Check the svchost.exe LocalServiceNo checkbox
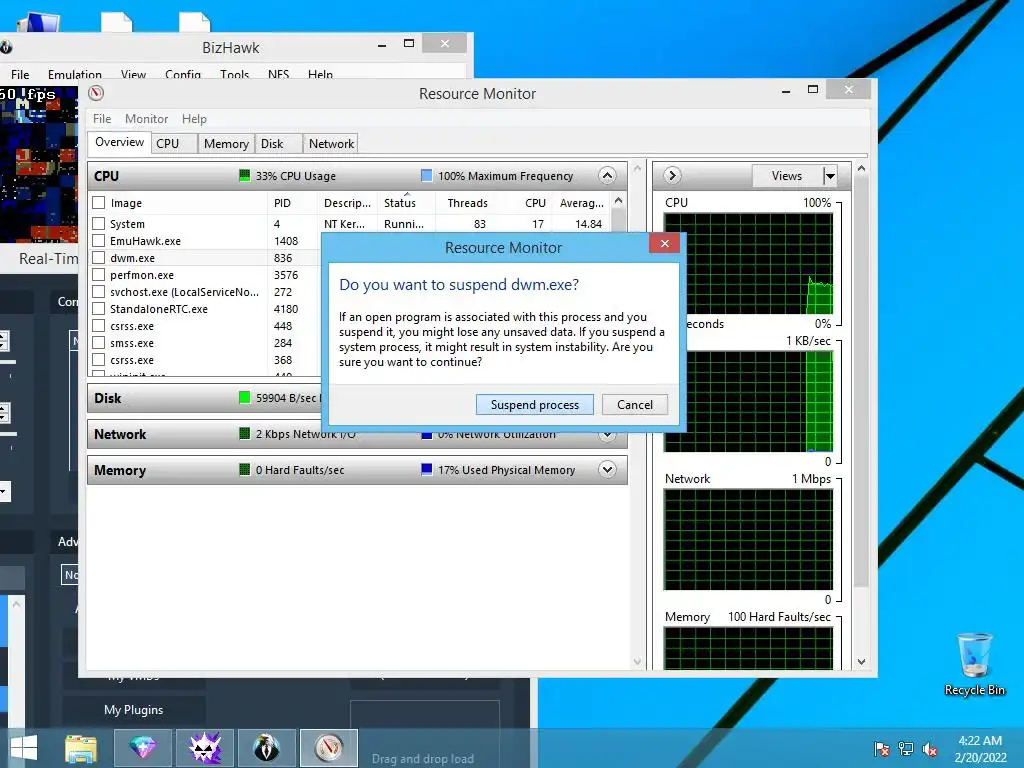This screenshot has width=1024, height=768. [x=99, y=291]
